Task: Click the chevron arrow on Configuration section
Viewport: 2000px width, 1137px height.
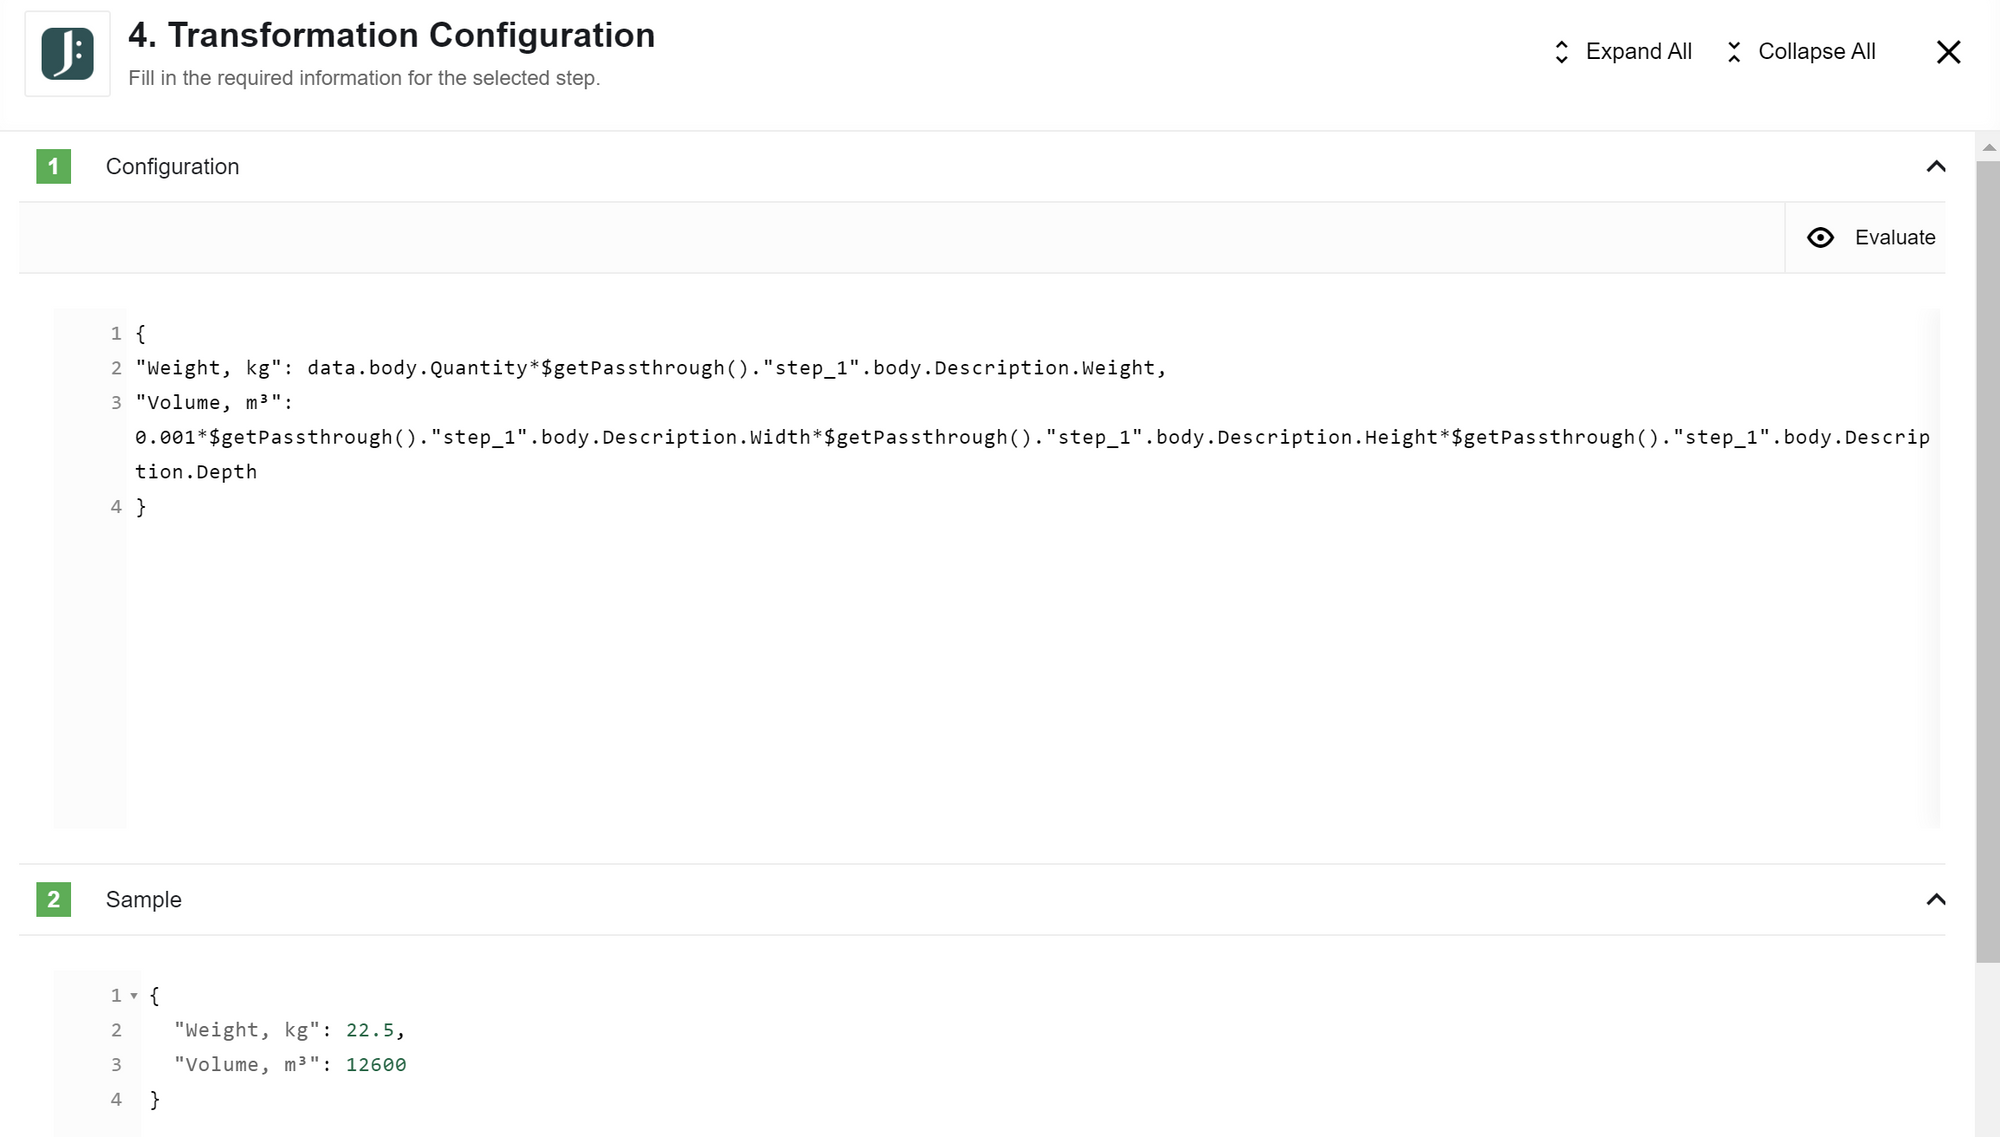Action: click(1937, 166)
